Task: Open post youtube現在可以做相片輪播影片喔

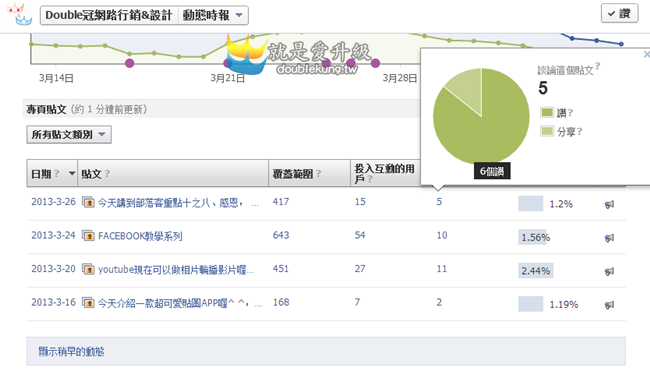Action: tap(176, 270)
